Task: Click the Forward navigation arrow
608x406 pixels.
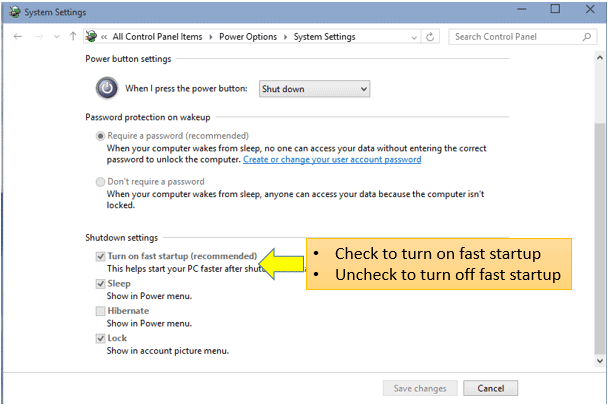Action: tap(39, 36)
